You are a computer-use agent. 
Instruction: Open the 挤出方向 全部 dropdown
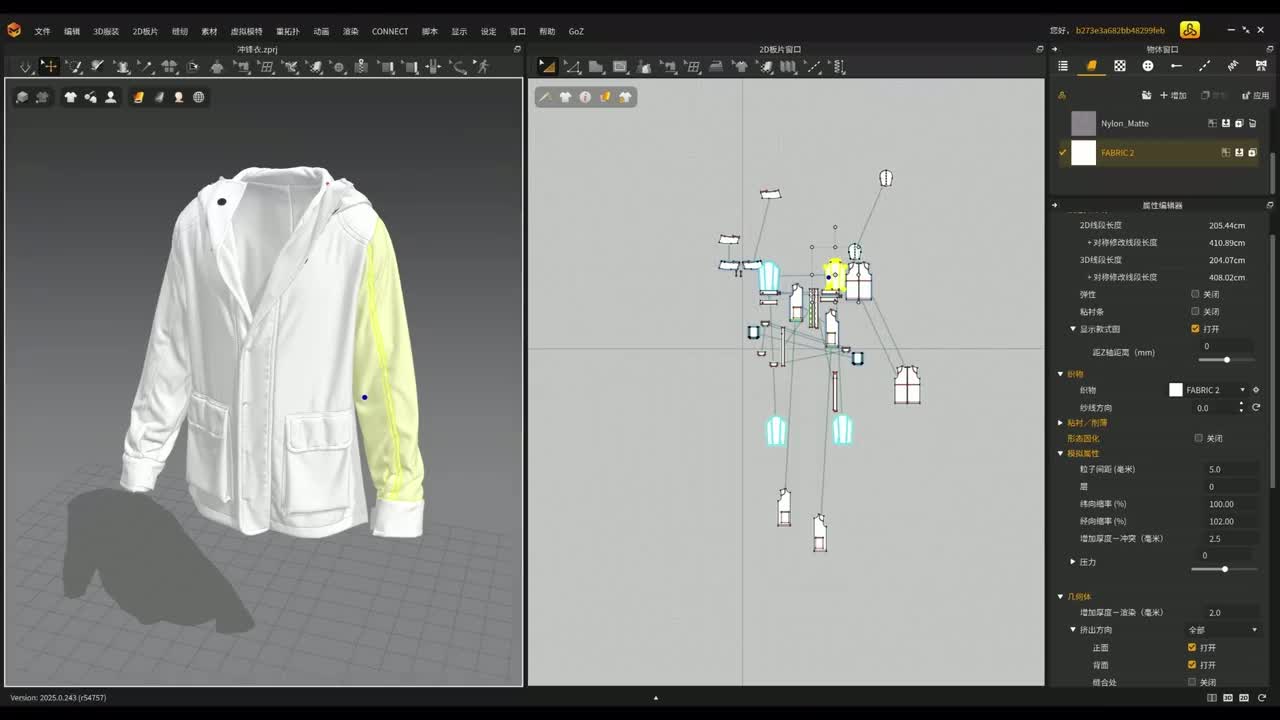1222,630
